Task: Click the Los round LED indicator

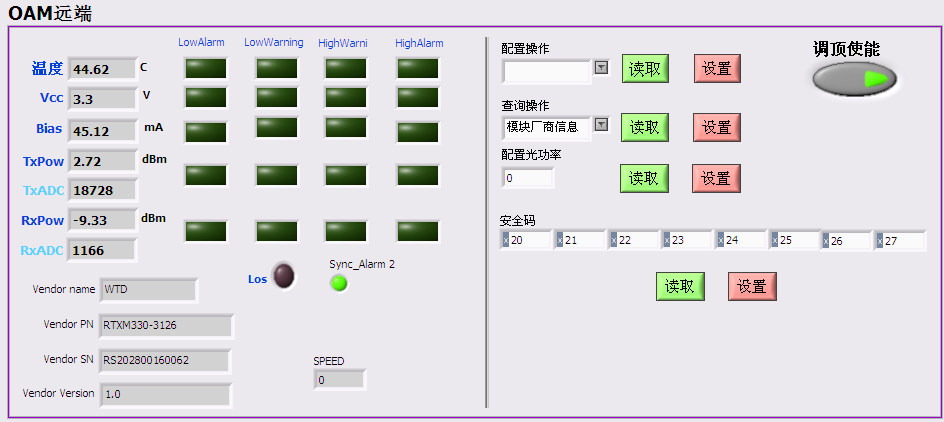Action: click(284, 276)
